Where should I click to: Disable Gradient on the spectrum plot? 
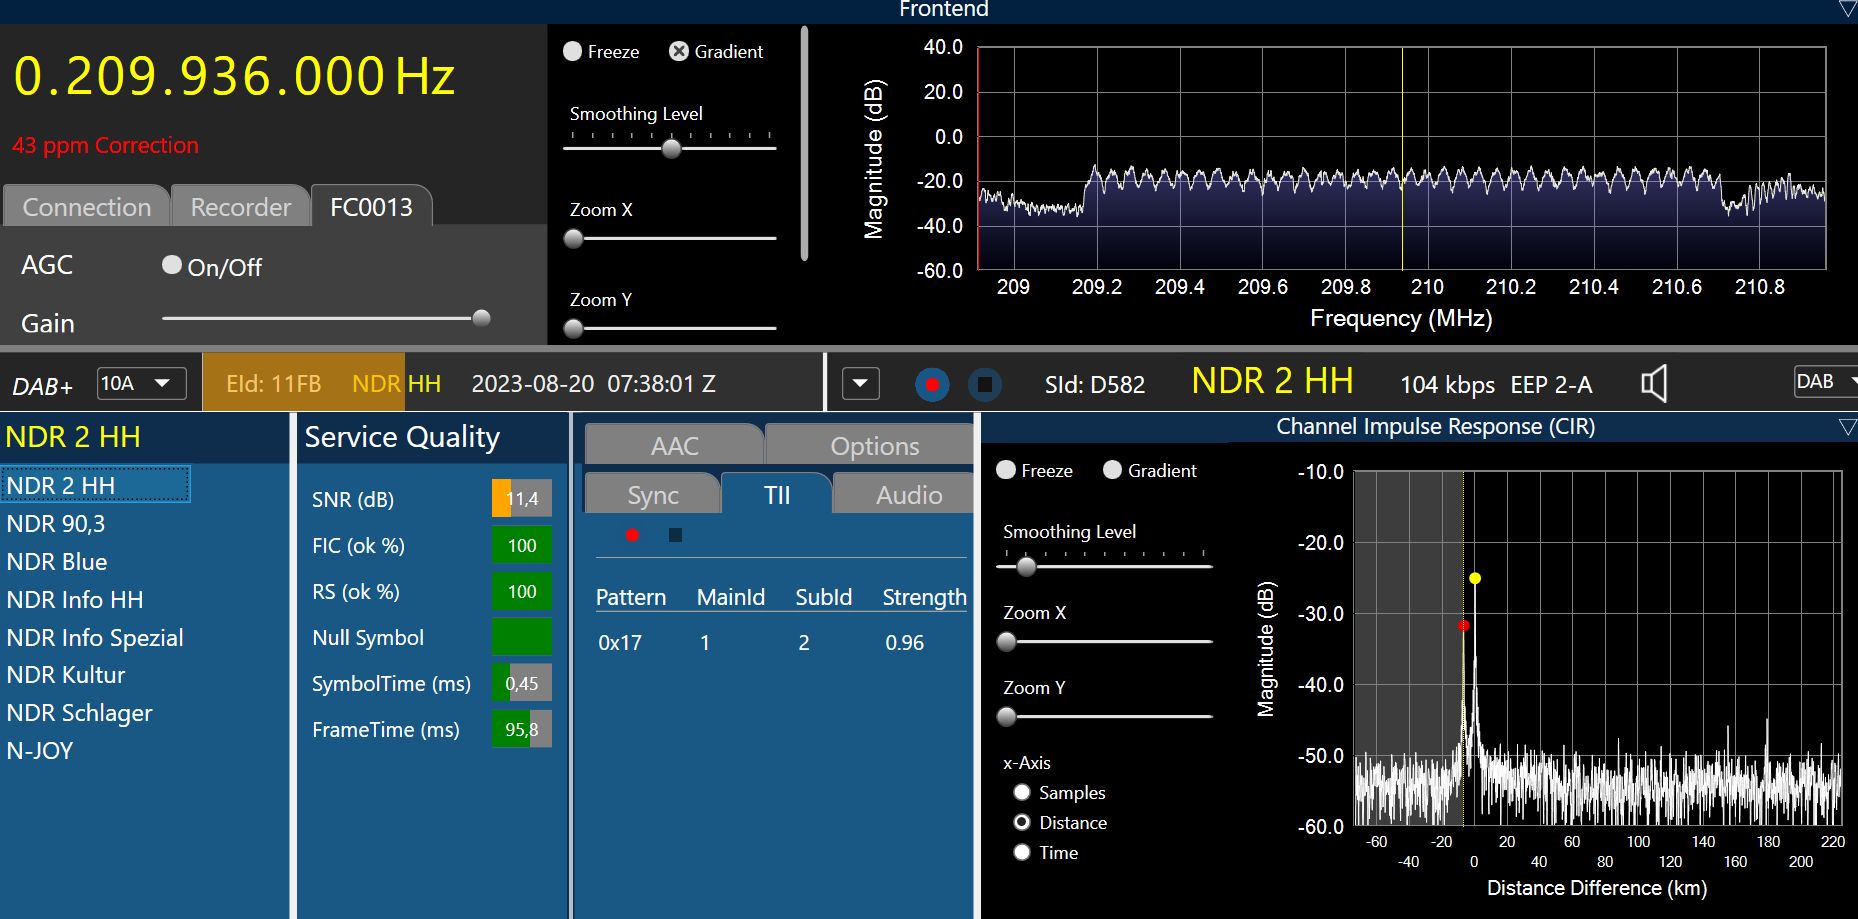679,51
